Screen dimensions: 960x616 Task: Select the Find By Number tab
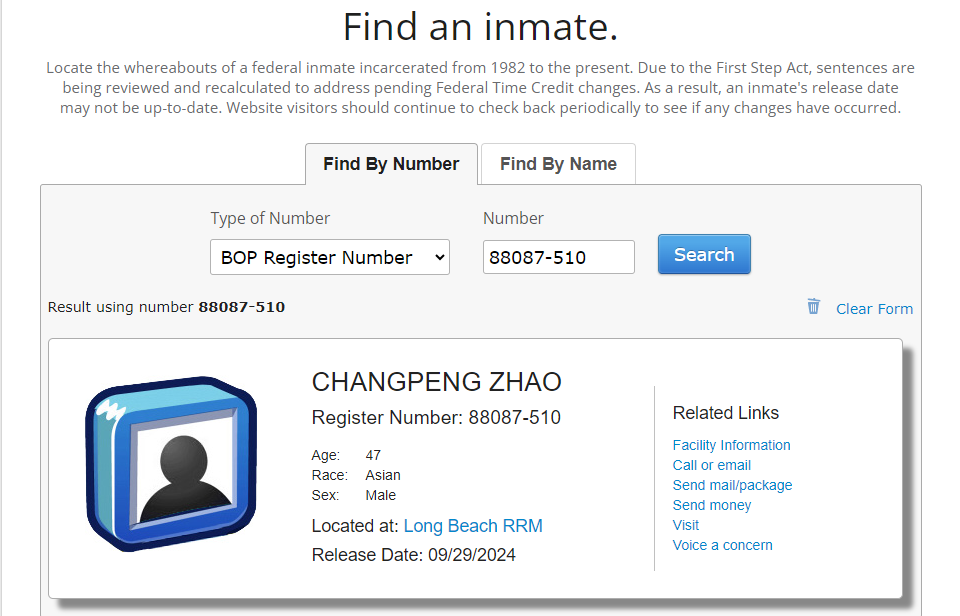pyautogui.click(x=390, y=163)
